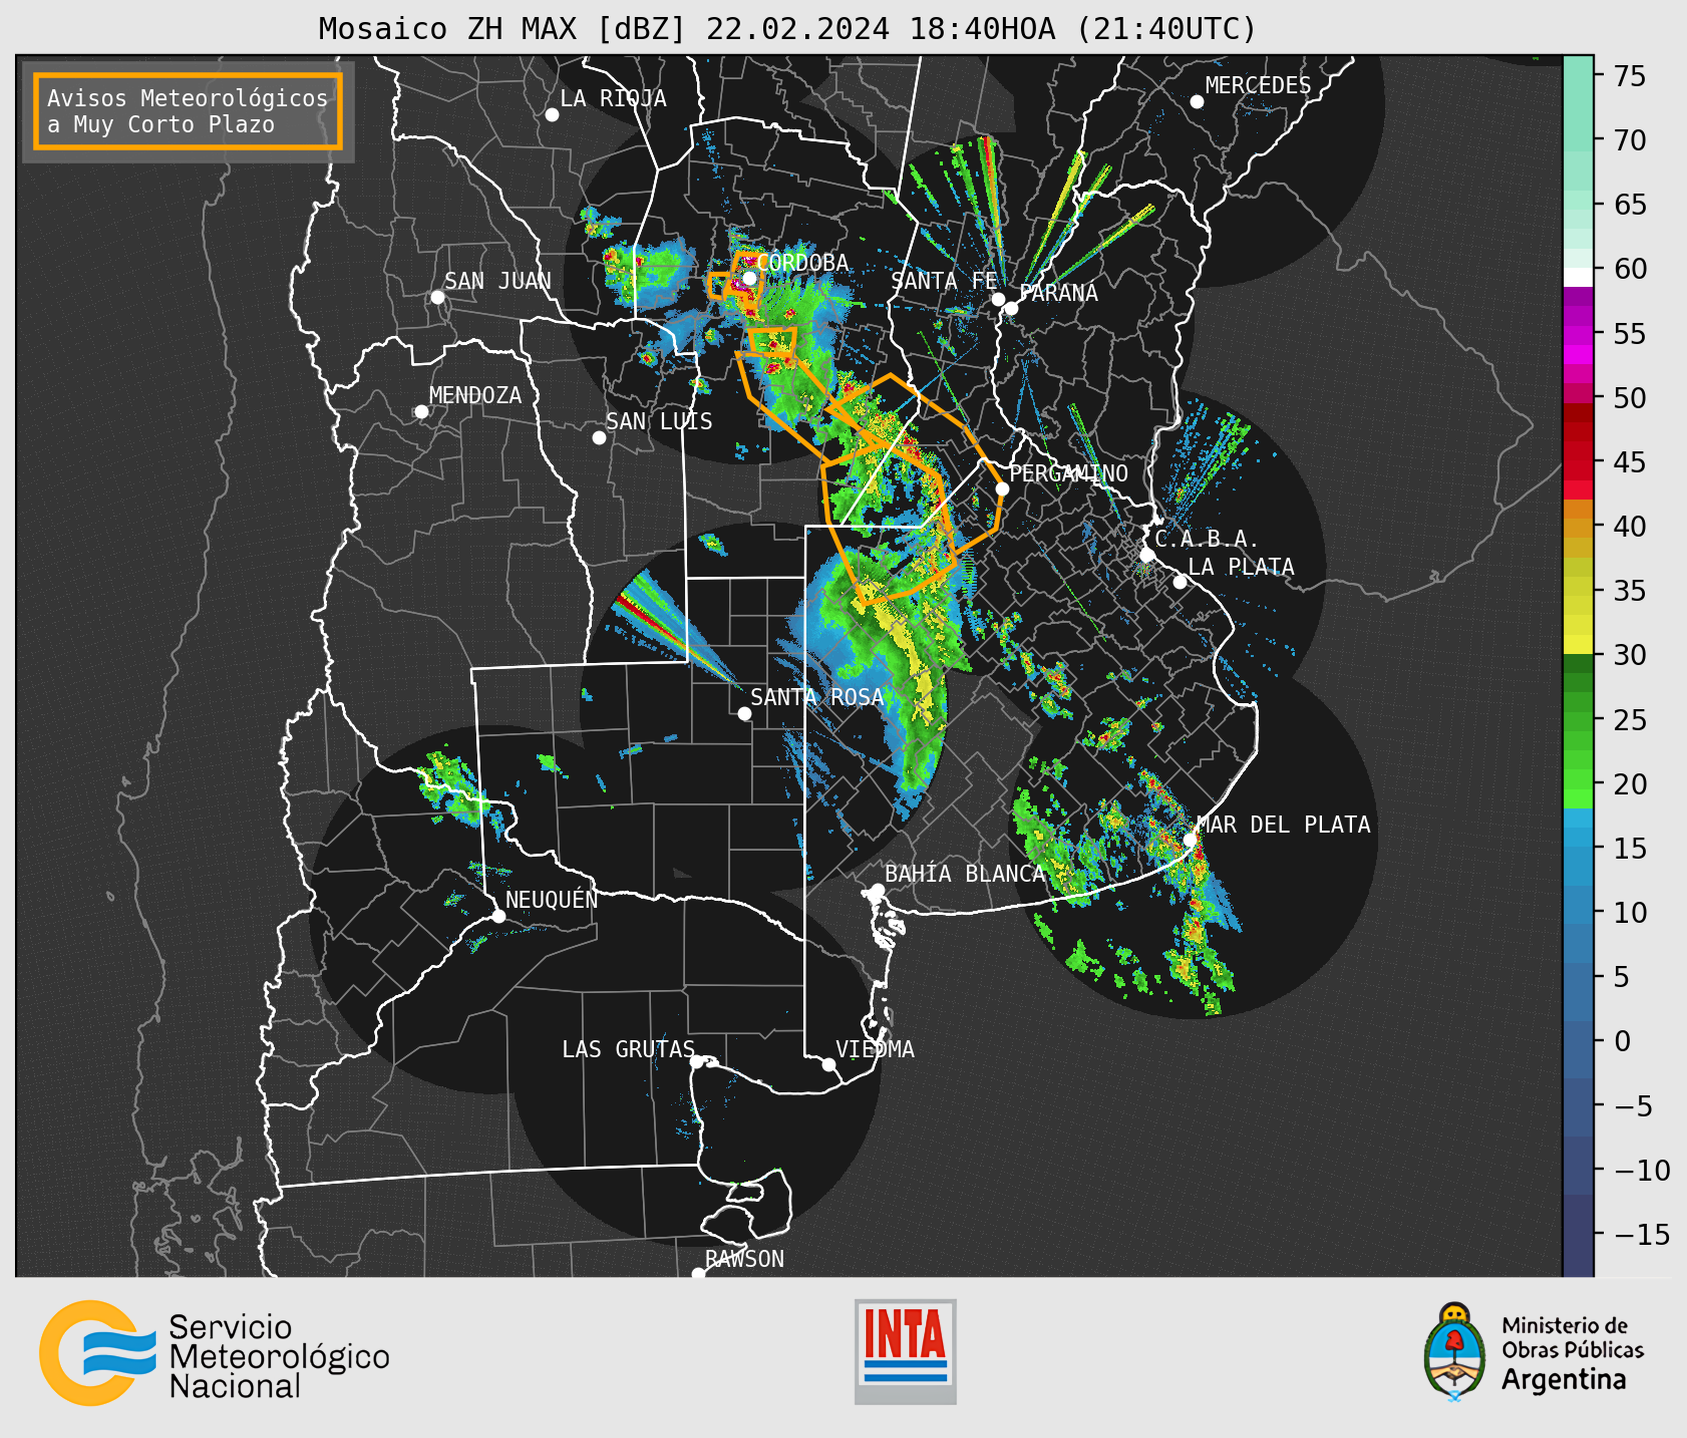
Task: Click the 15 value on the scale
Action: 1630,848
